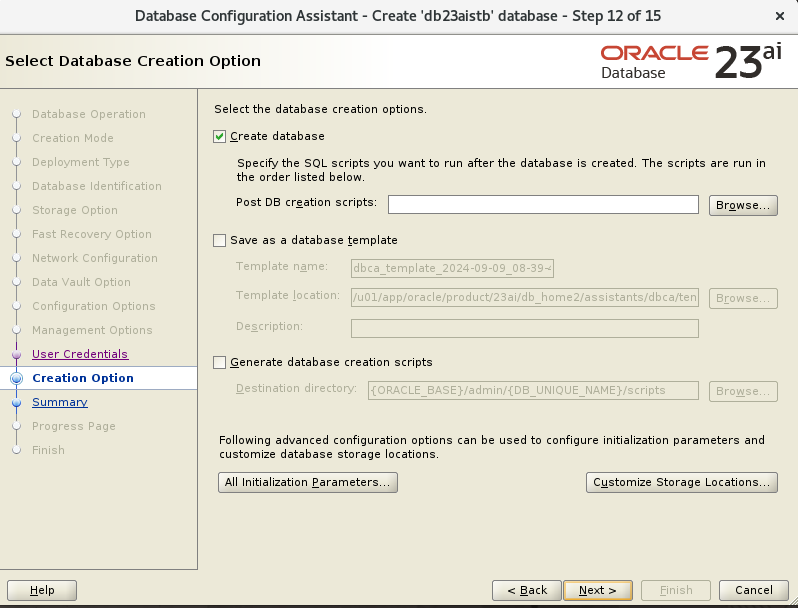
Task: Click the User Credentials step bullet icon
Action: point(16,354)
